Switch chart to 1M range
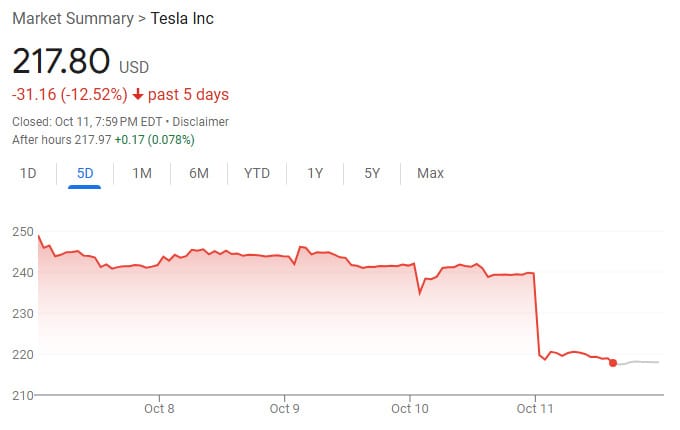This screenshot has width=680, height=430. pyautogui.click(x=142, y=173)
